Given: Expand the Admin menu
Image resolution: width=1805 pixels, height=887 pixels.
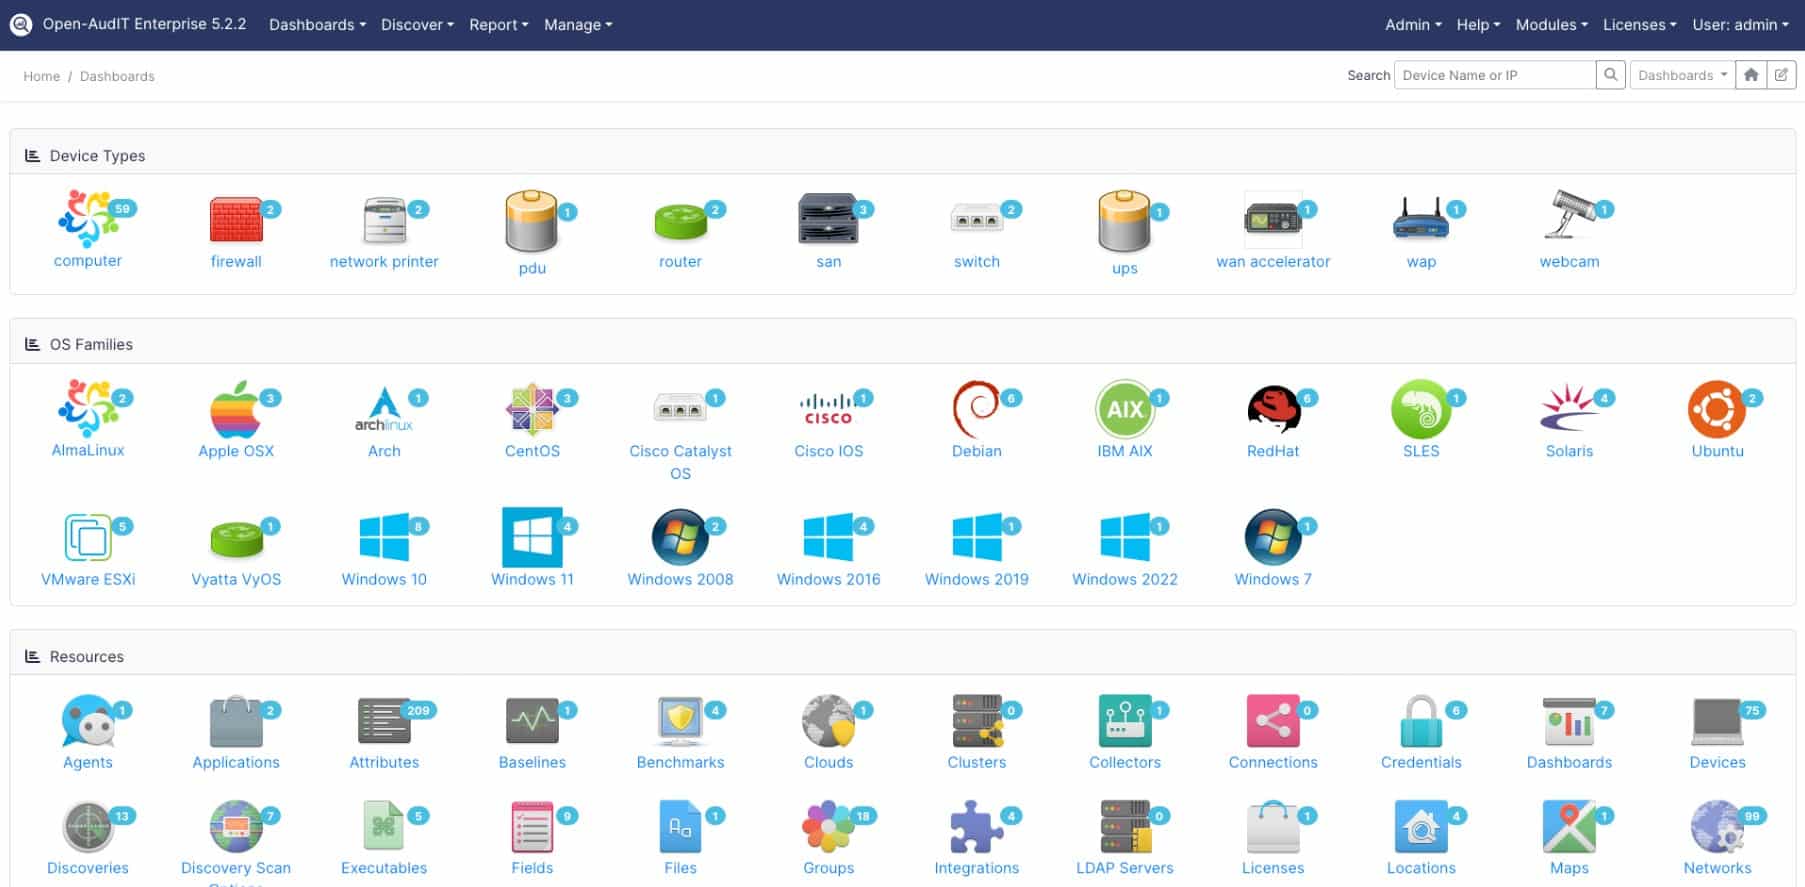Looking at the screenshot, I should click(1413, 24).
